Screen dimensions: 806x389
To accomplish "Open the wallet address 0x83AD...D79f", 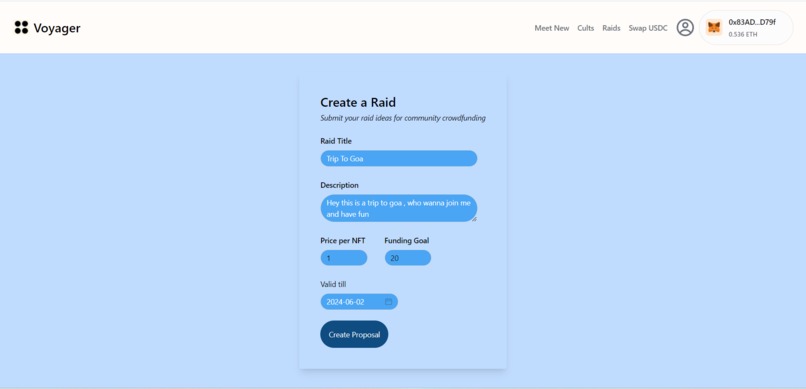I will pos(752,22).
